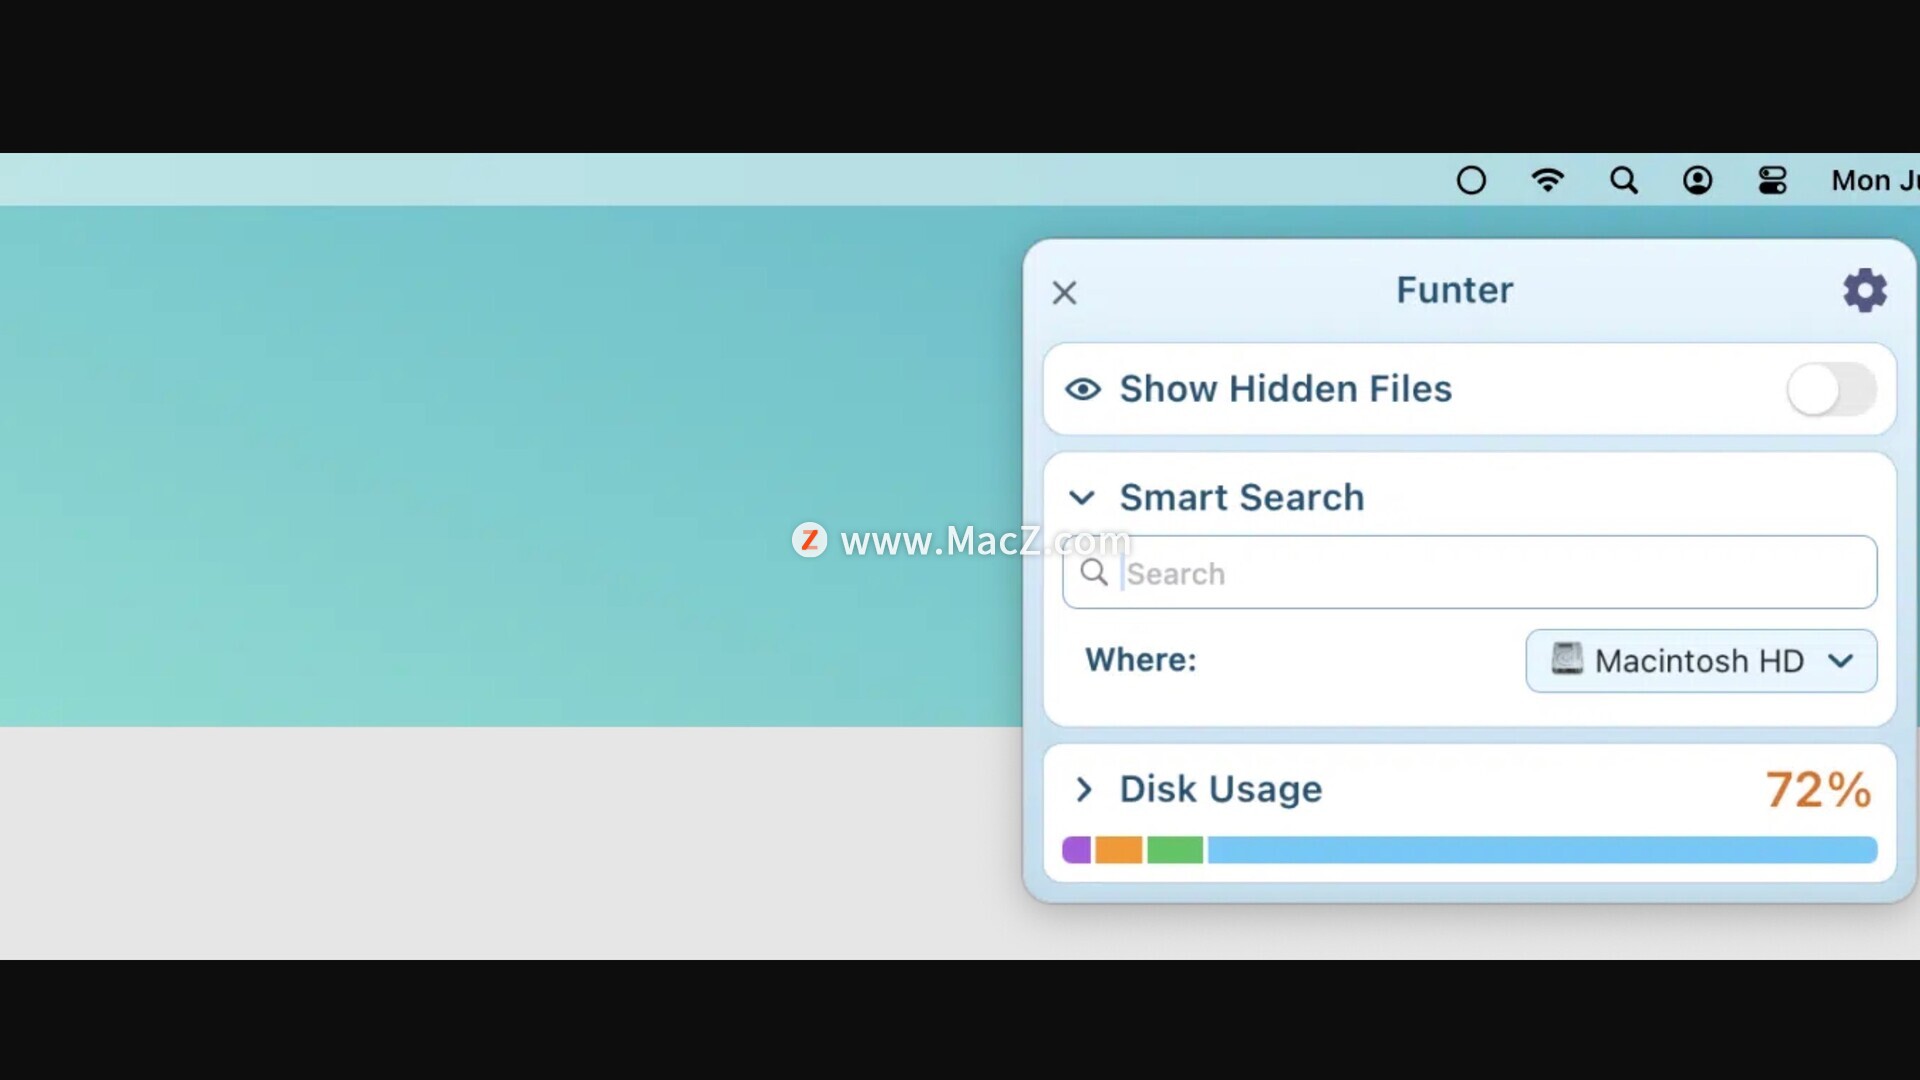Collapse the Smart Search section chevron
The height and width of the screenshot is (1080, 1920).
pos(1082,497)
